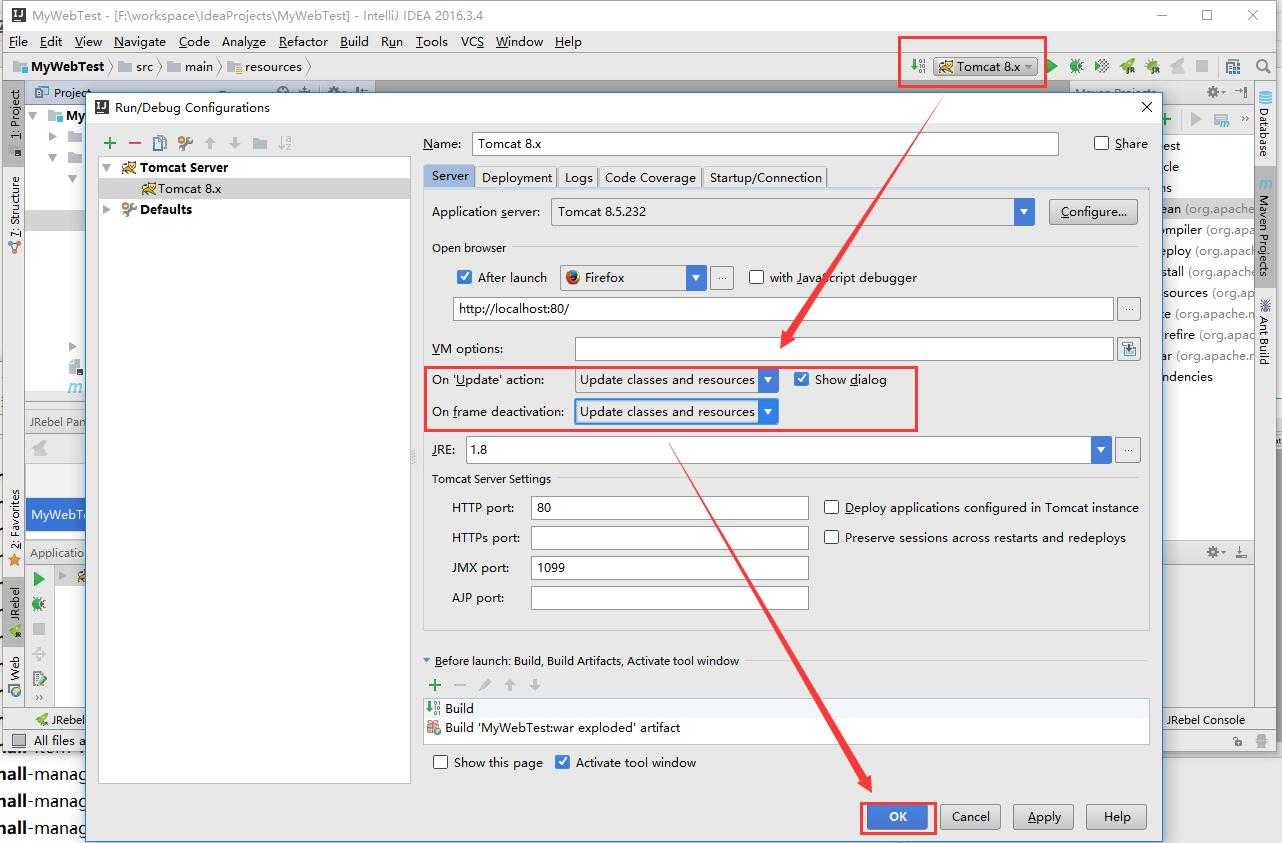
Task: Copy the selected run configuration
Action: tap(160, 143)
